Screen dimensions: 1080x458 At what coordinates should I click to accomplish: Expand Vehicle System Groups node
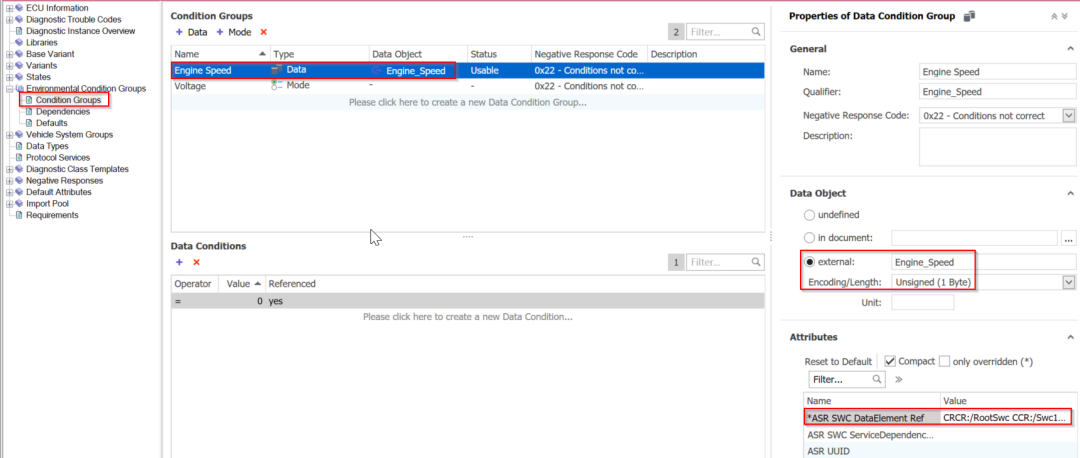click(9, 135)
